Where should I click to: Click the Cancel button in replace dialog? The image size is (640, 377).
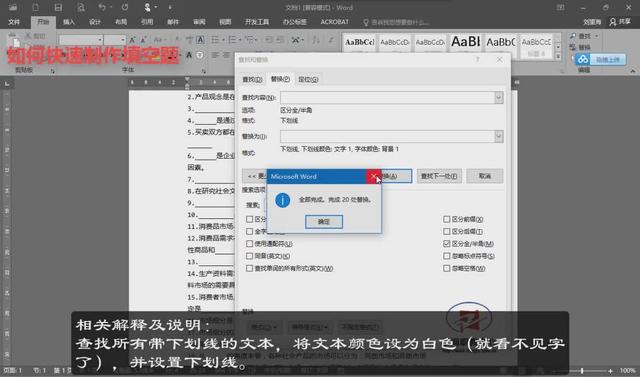tap(485, 176)
